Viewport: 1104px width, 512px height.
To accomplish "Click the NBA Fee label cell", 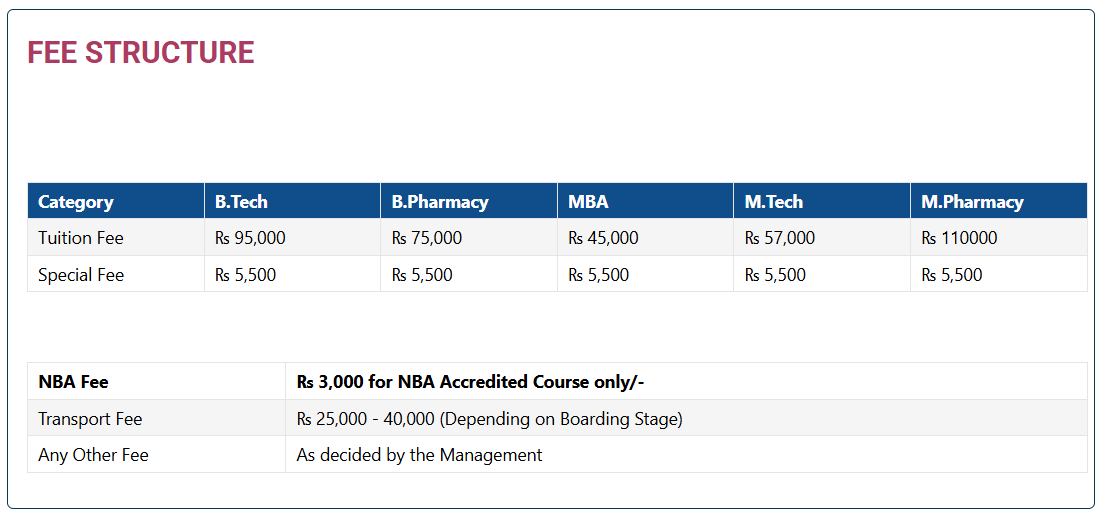I will pos(73,381).
